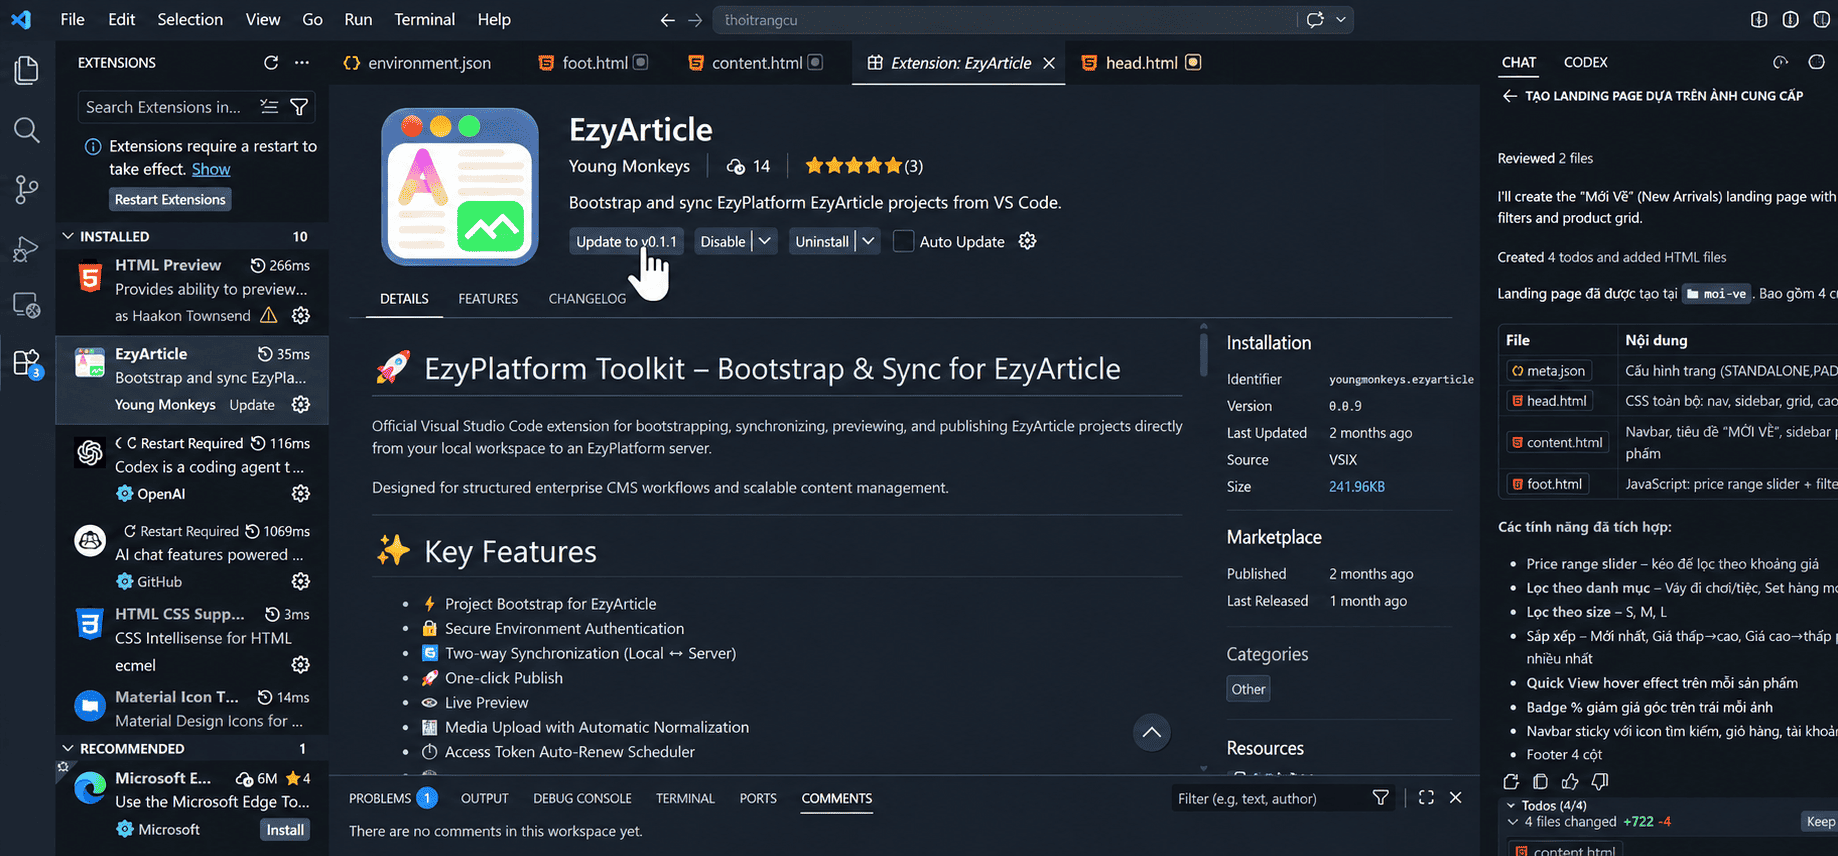The width and height of the screenshot is (1838, 856).
Task: Give thumbs up to chat response
Action: point(1570,782)
